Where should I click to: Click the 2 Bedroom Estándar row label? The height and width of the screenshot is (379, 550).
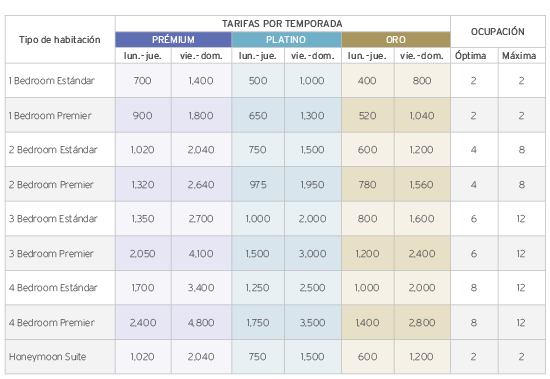[x=53, y=150]
